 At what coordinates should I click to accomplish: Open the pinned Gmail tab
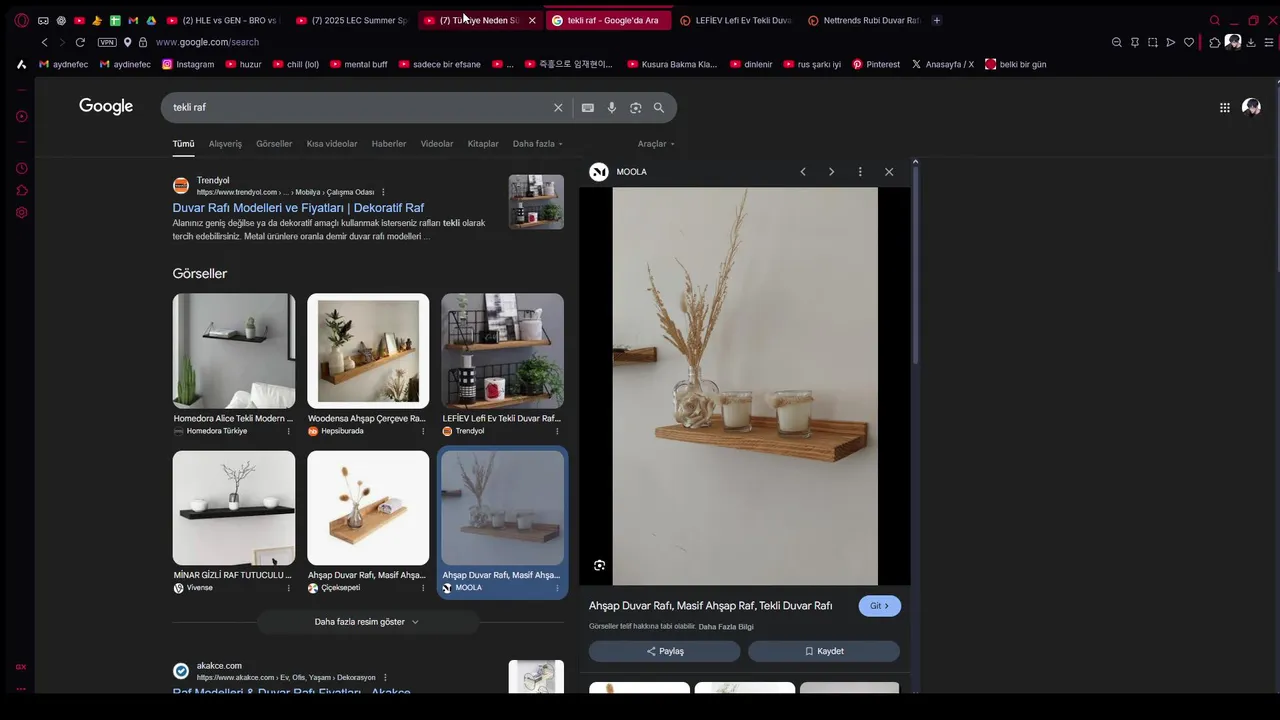pos(133,20)
